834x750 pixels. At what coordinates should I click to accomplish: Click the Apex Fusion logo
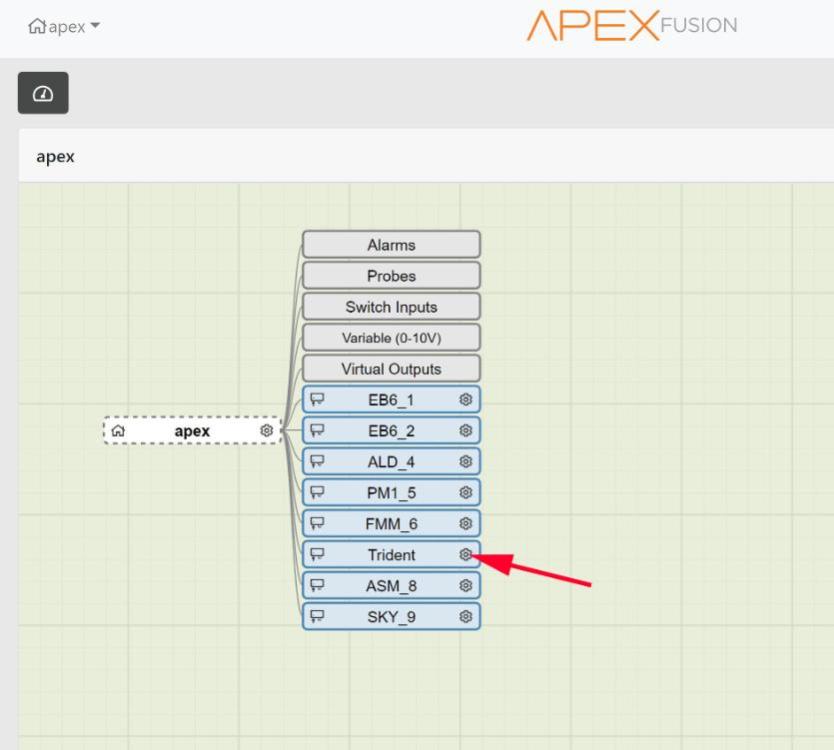(x=631, y=26)
